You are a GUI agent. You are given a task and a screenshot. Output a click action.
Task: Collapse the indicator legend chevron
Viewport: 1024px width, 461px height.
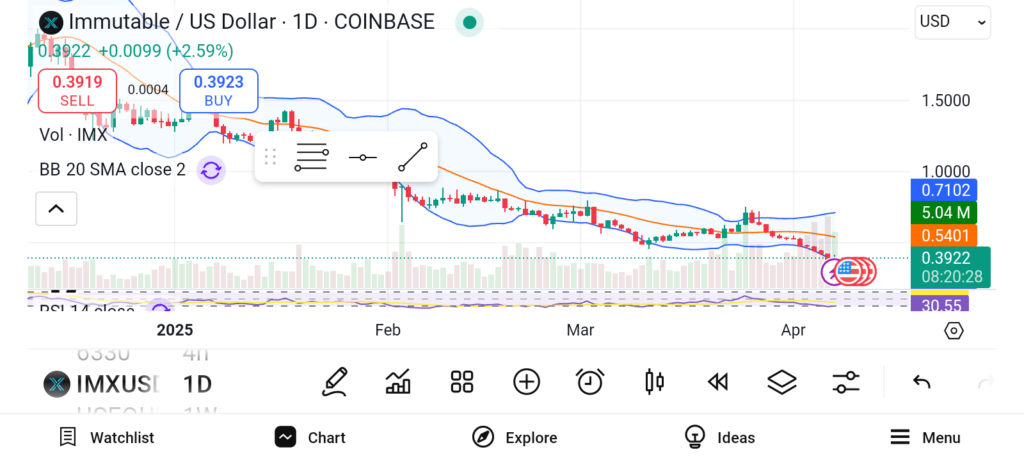(56, 209)
